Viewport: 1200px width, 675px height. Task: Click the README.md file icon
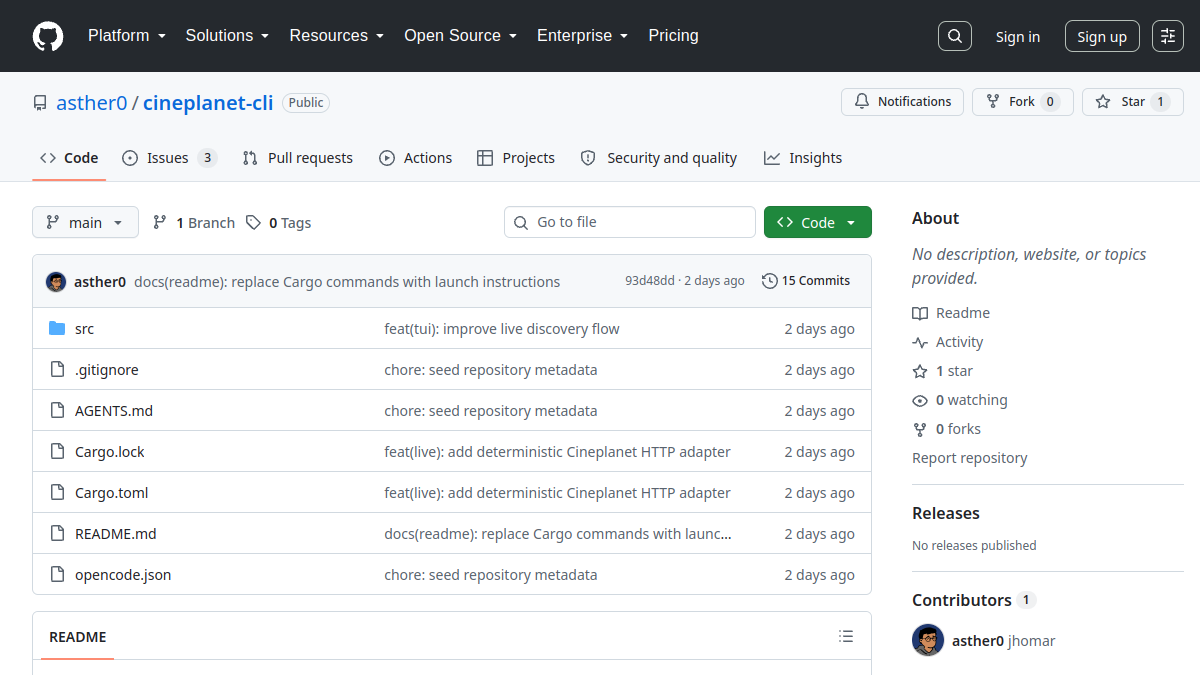point(57,534)
